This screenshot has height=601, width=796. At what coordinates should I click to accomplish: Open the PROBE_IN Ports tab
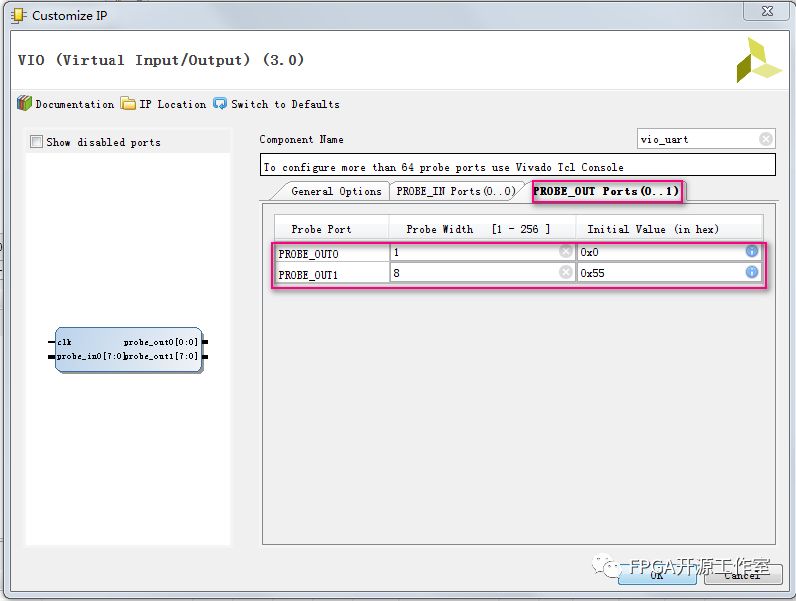click(455, 191)
